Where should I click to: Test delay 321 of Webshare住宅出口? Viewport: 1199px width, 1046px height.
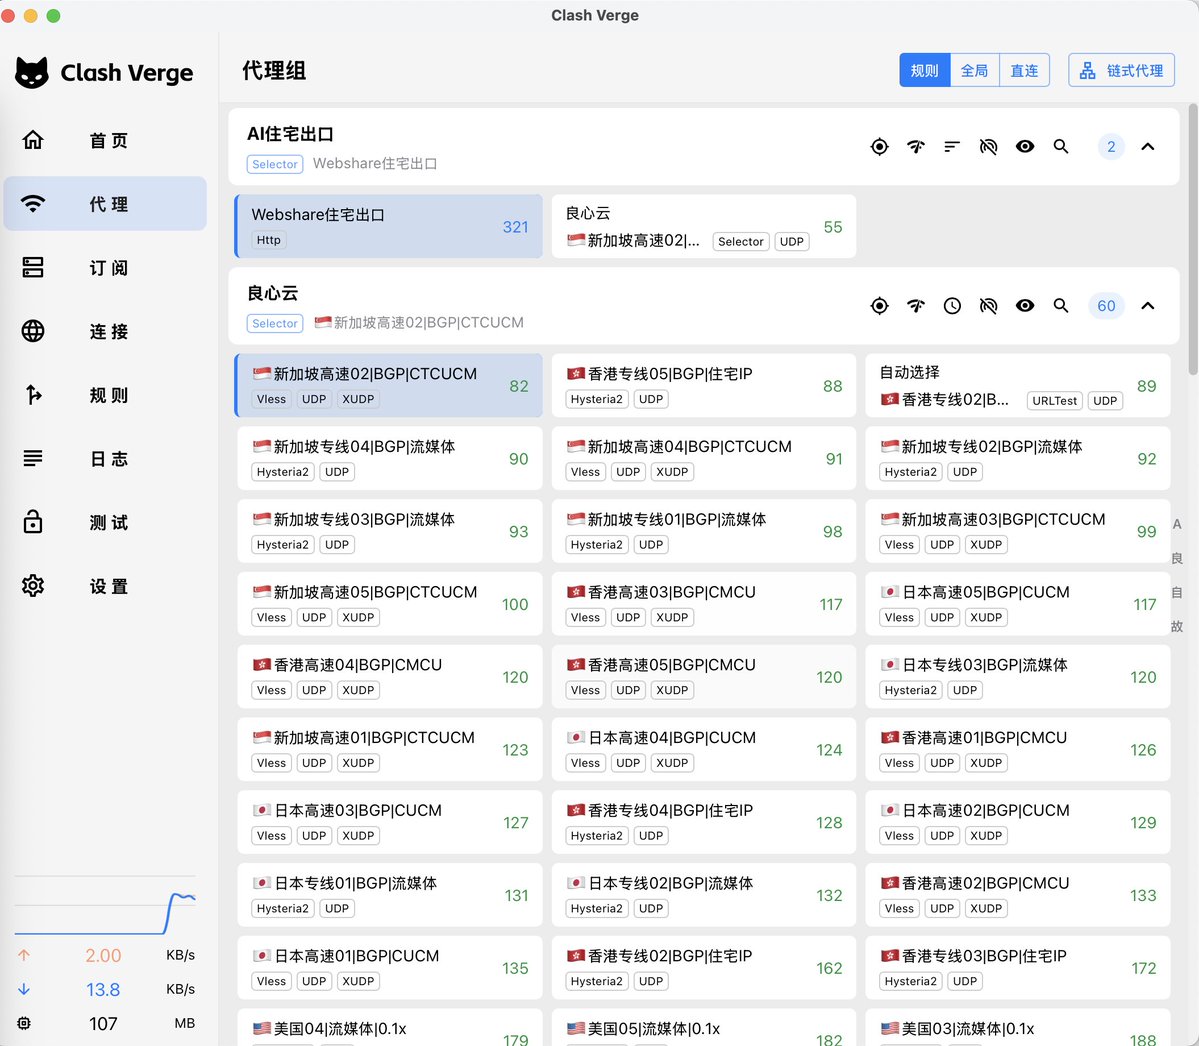[515, 227]
